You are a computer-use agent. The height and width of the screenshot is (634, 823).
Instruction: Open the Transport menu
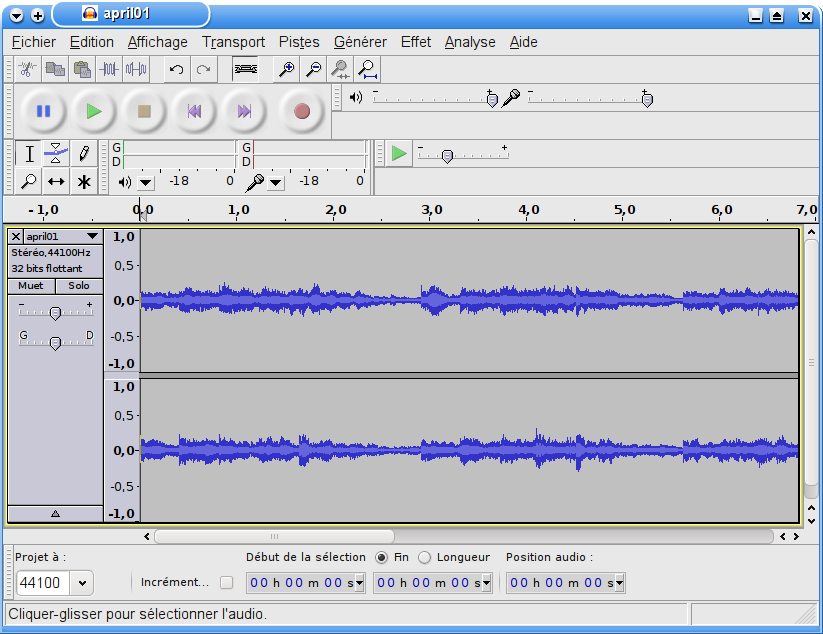pos(234,42)
